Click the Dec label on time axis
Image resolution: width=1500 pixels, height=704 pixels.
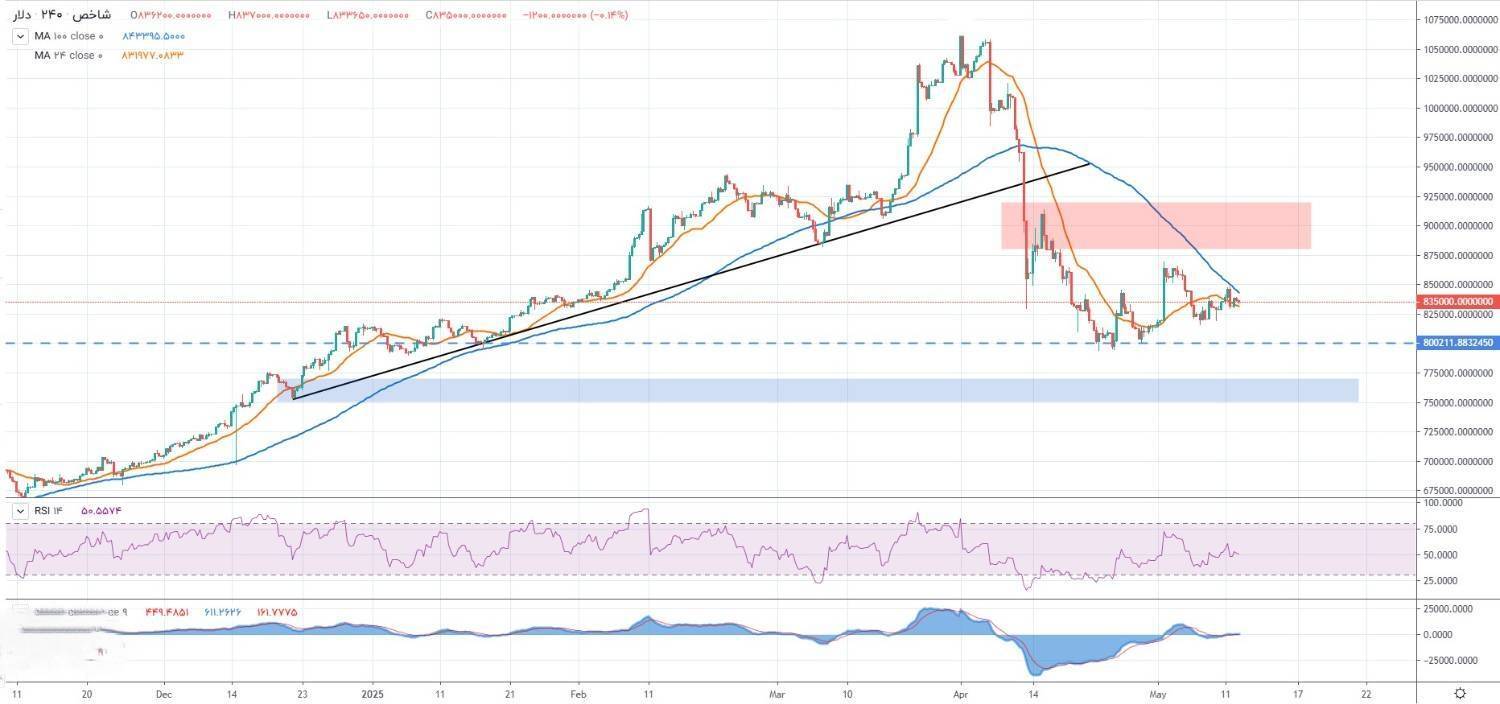(x=164, y=692)
